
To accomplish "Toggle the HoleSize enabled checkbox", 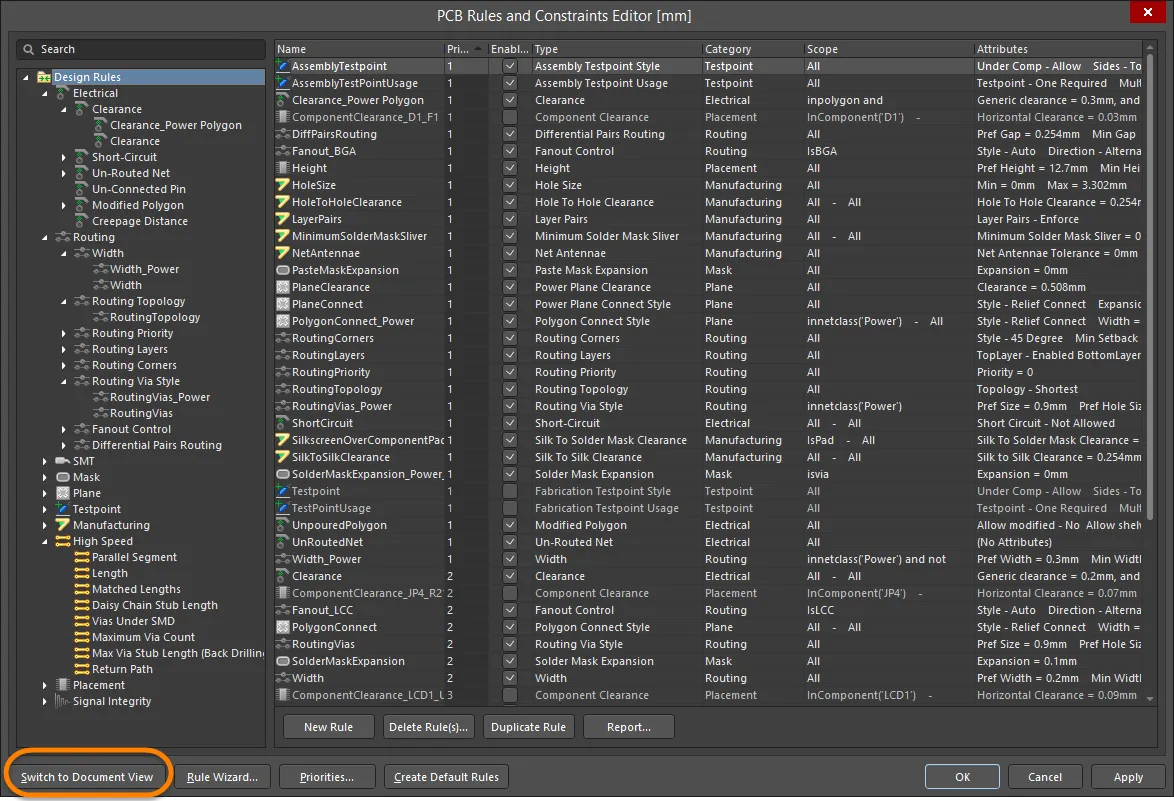I will click(x=510, y=185).
